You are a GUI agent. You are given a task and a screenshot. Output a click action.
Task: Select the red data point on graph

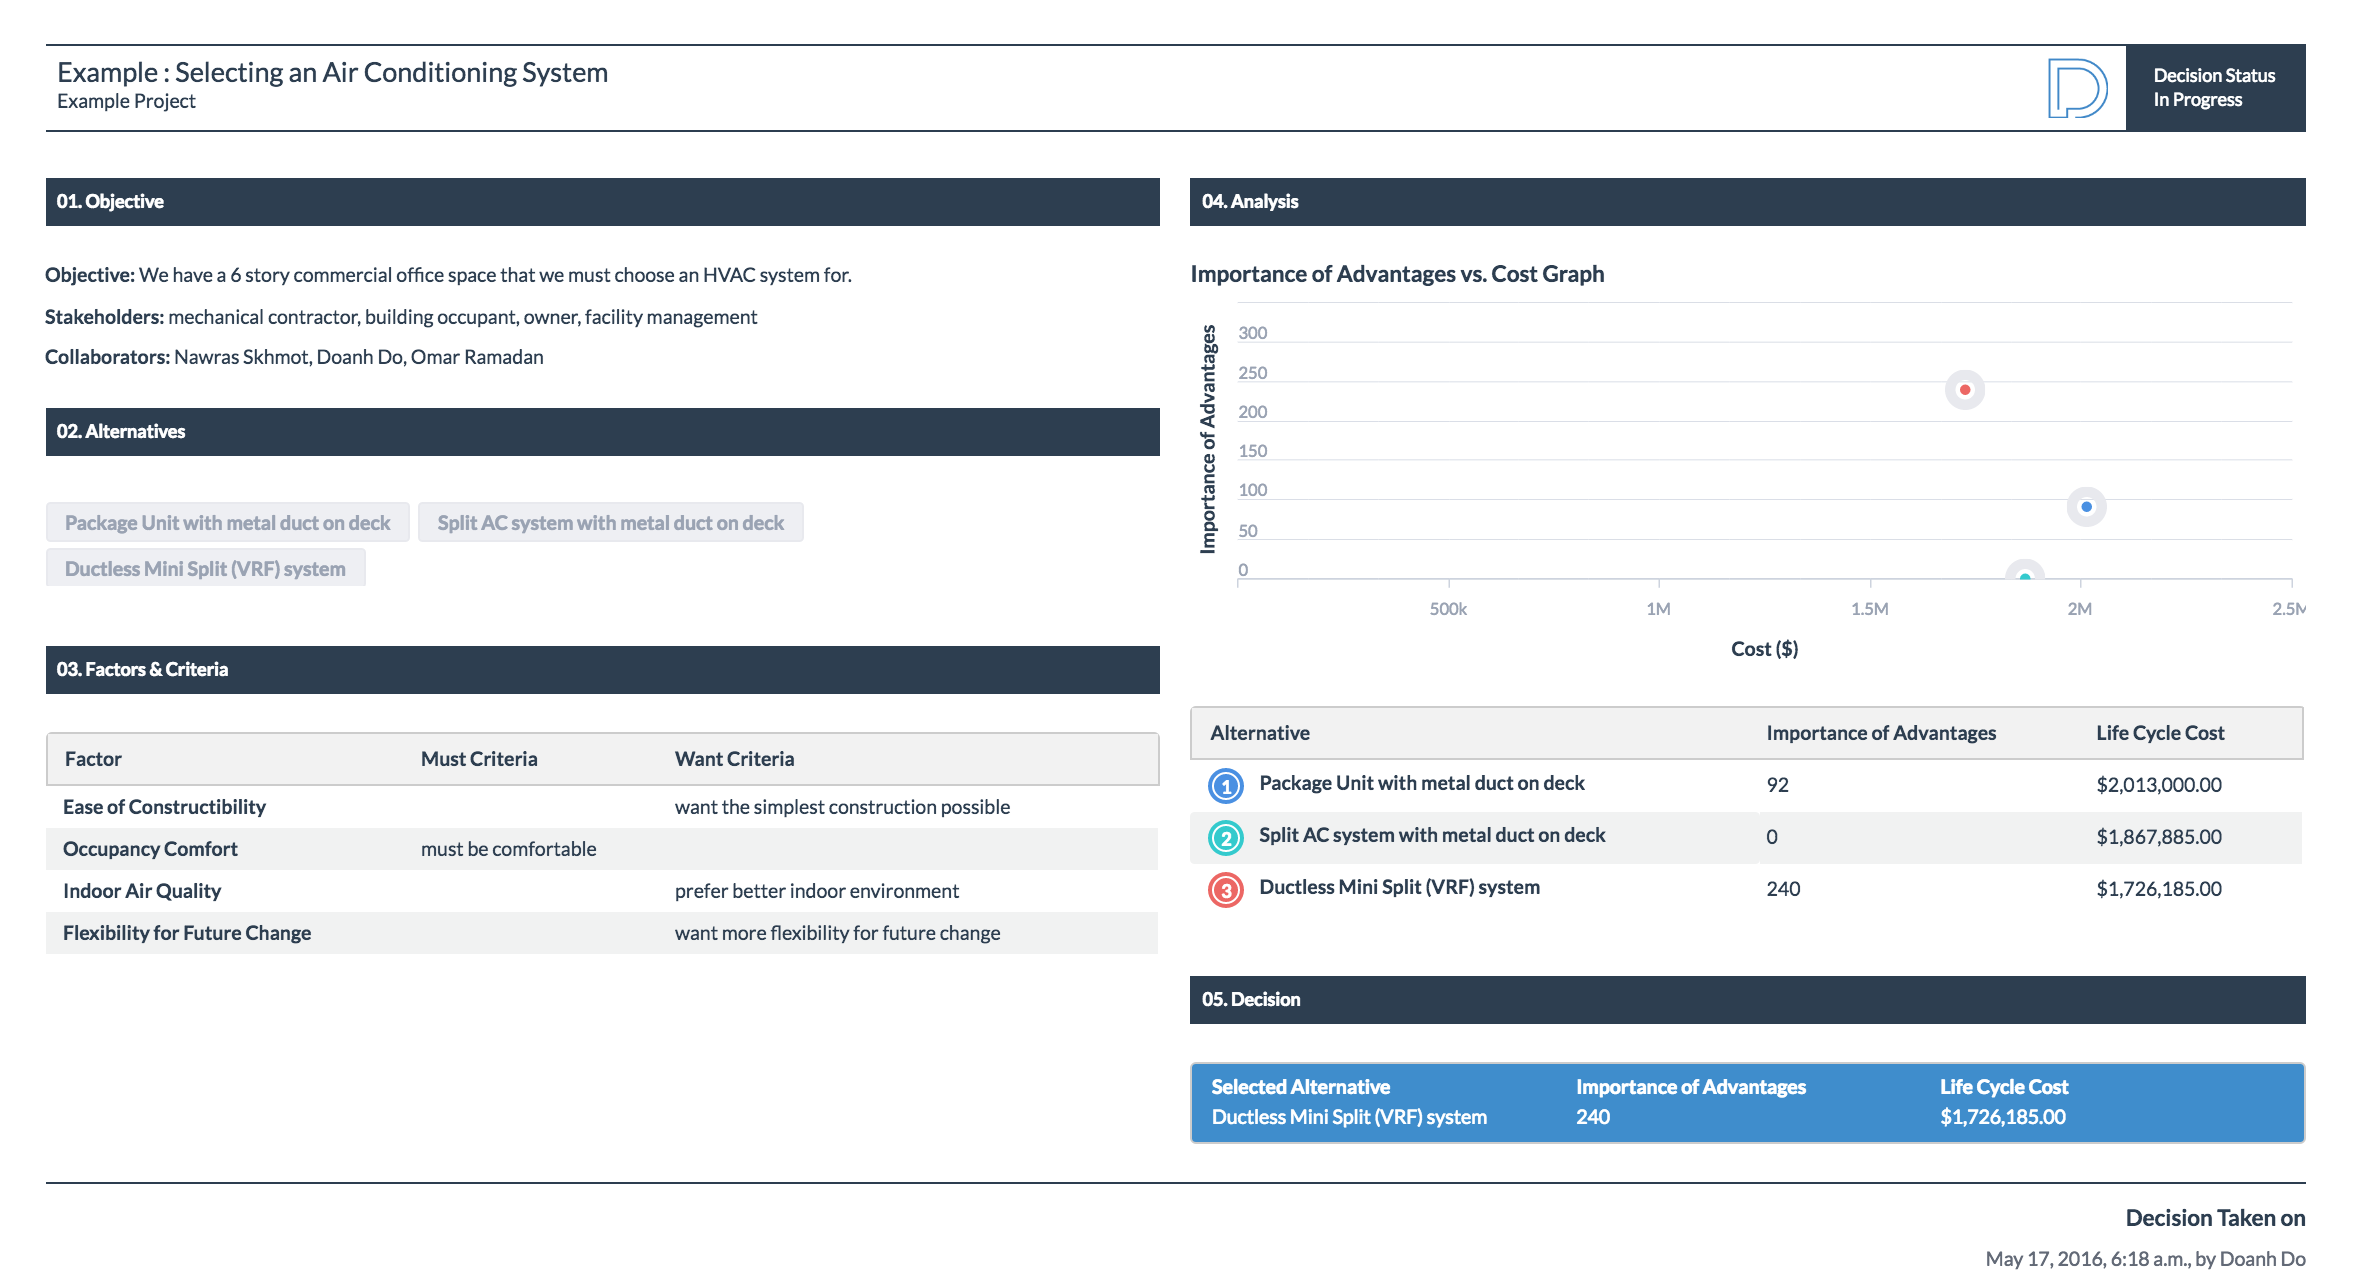pos(1965,390)
